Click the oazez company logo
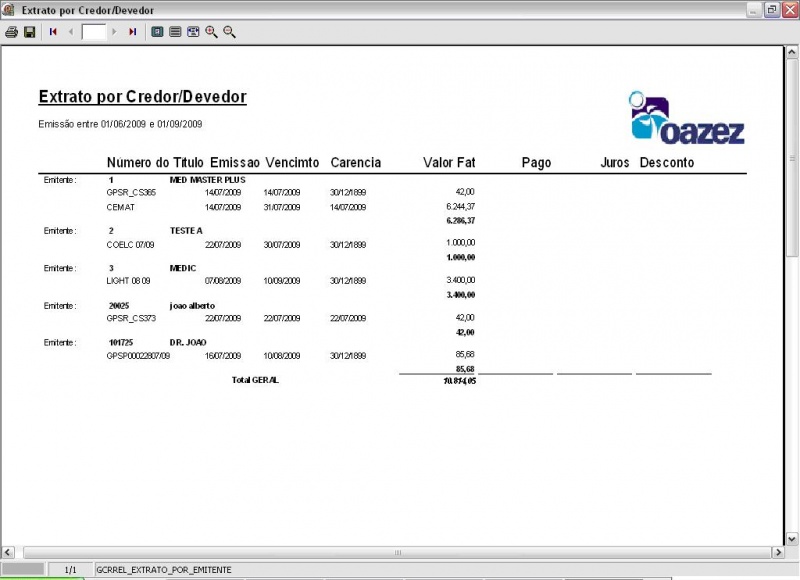The width and height of the screenshot is (800, 580). click(687, 118)
